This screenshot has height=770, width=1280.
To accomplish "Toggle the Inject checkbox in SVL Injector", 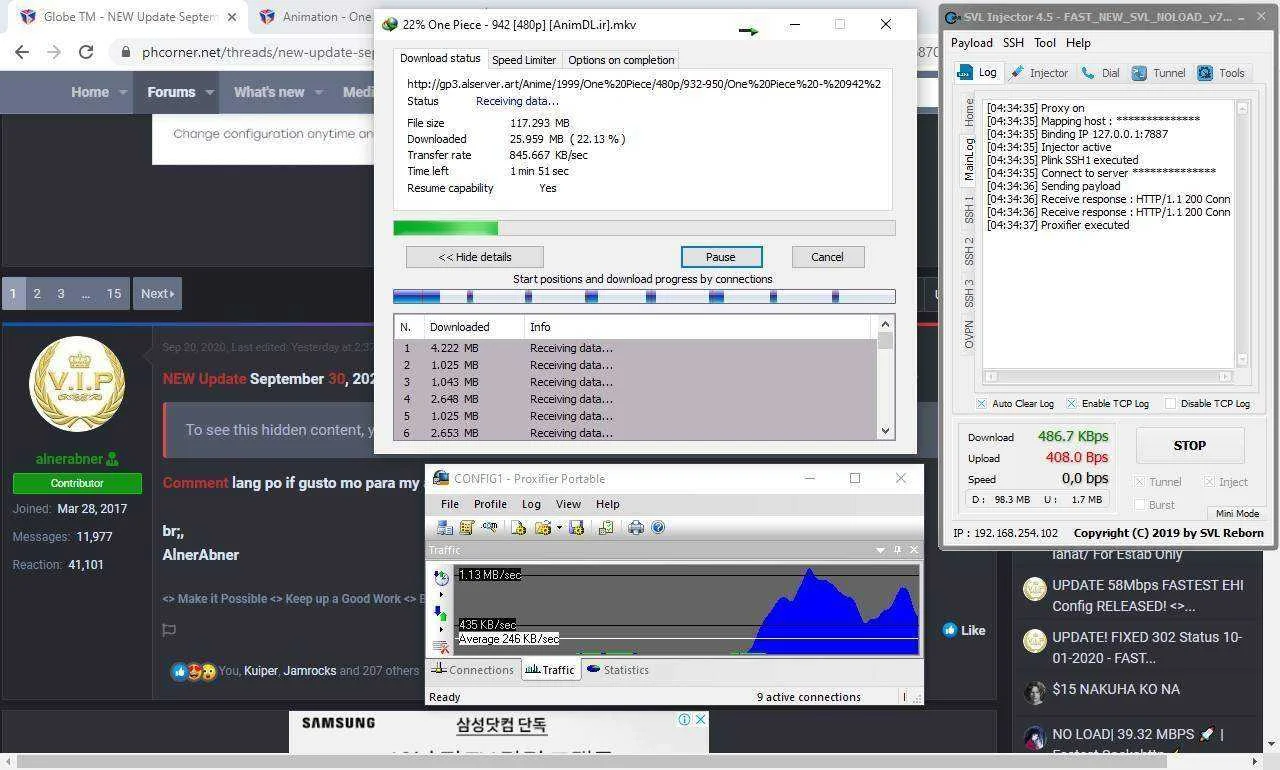I will tap(1208, 482).
